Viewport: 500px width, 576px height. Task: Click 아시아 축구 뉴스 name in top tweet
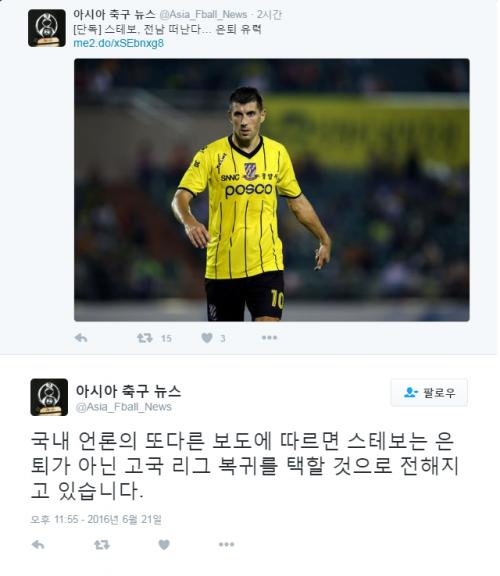[x=114, y=14]
